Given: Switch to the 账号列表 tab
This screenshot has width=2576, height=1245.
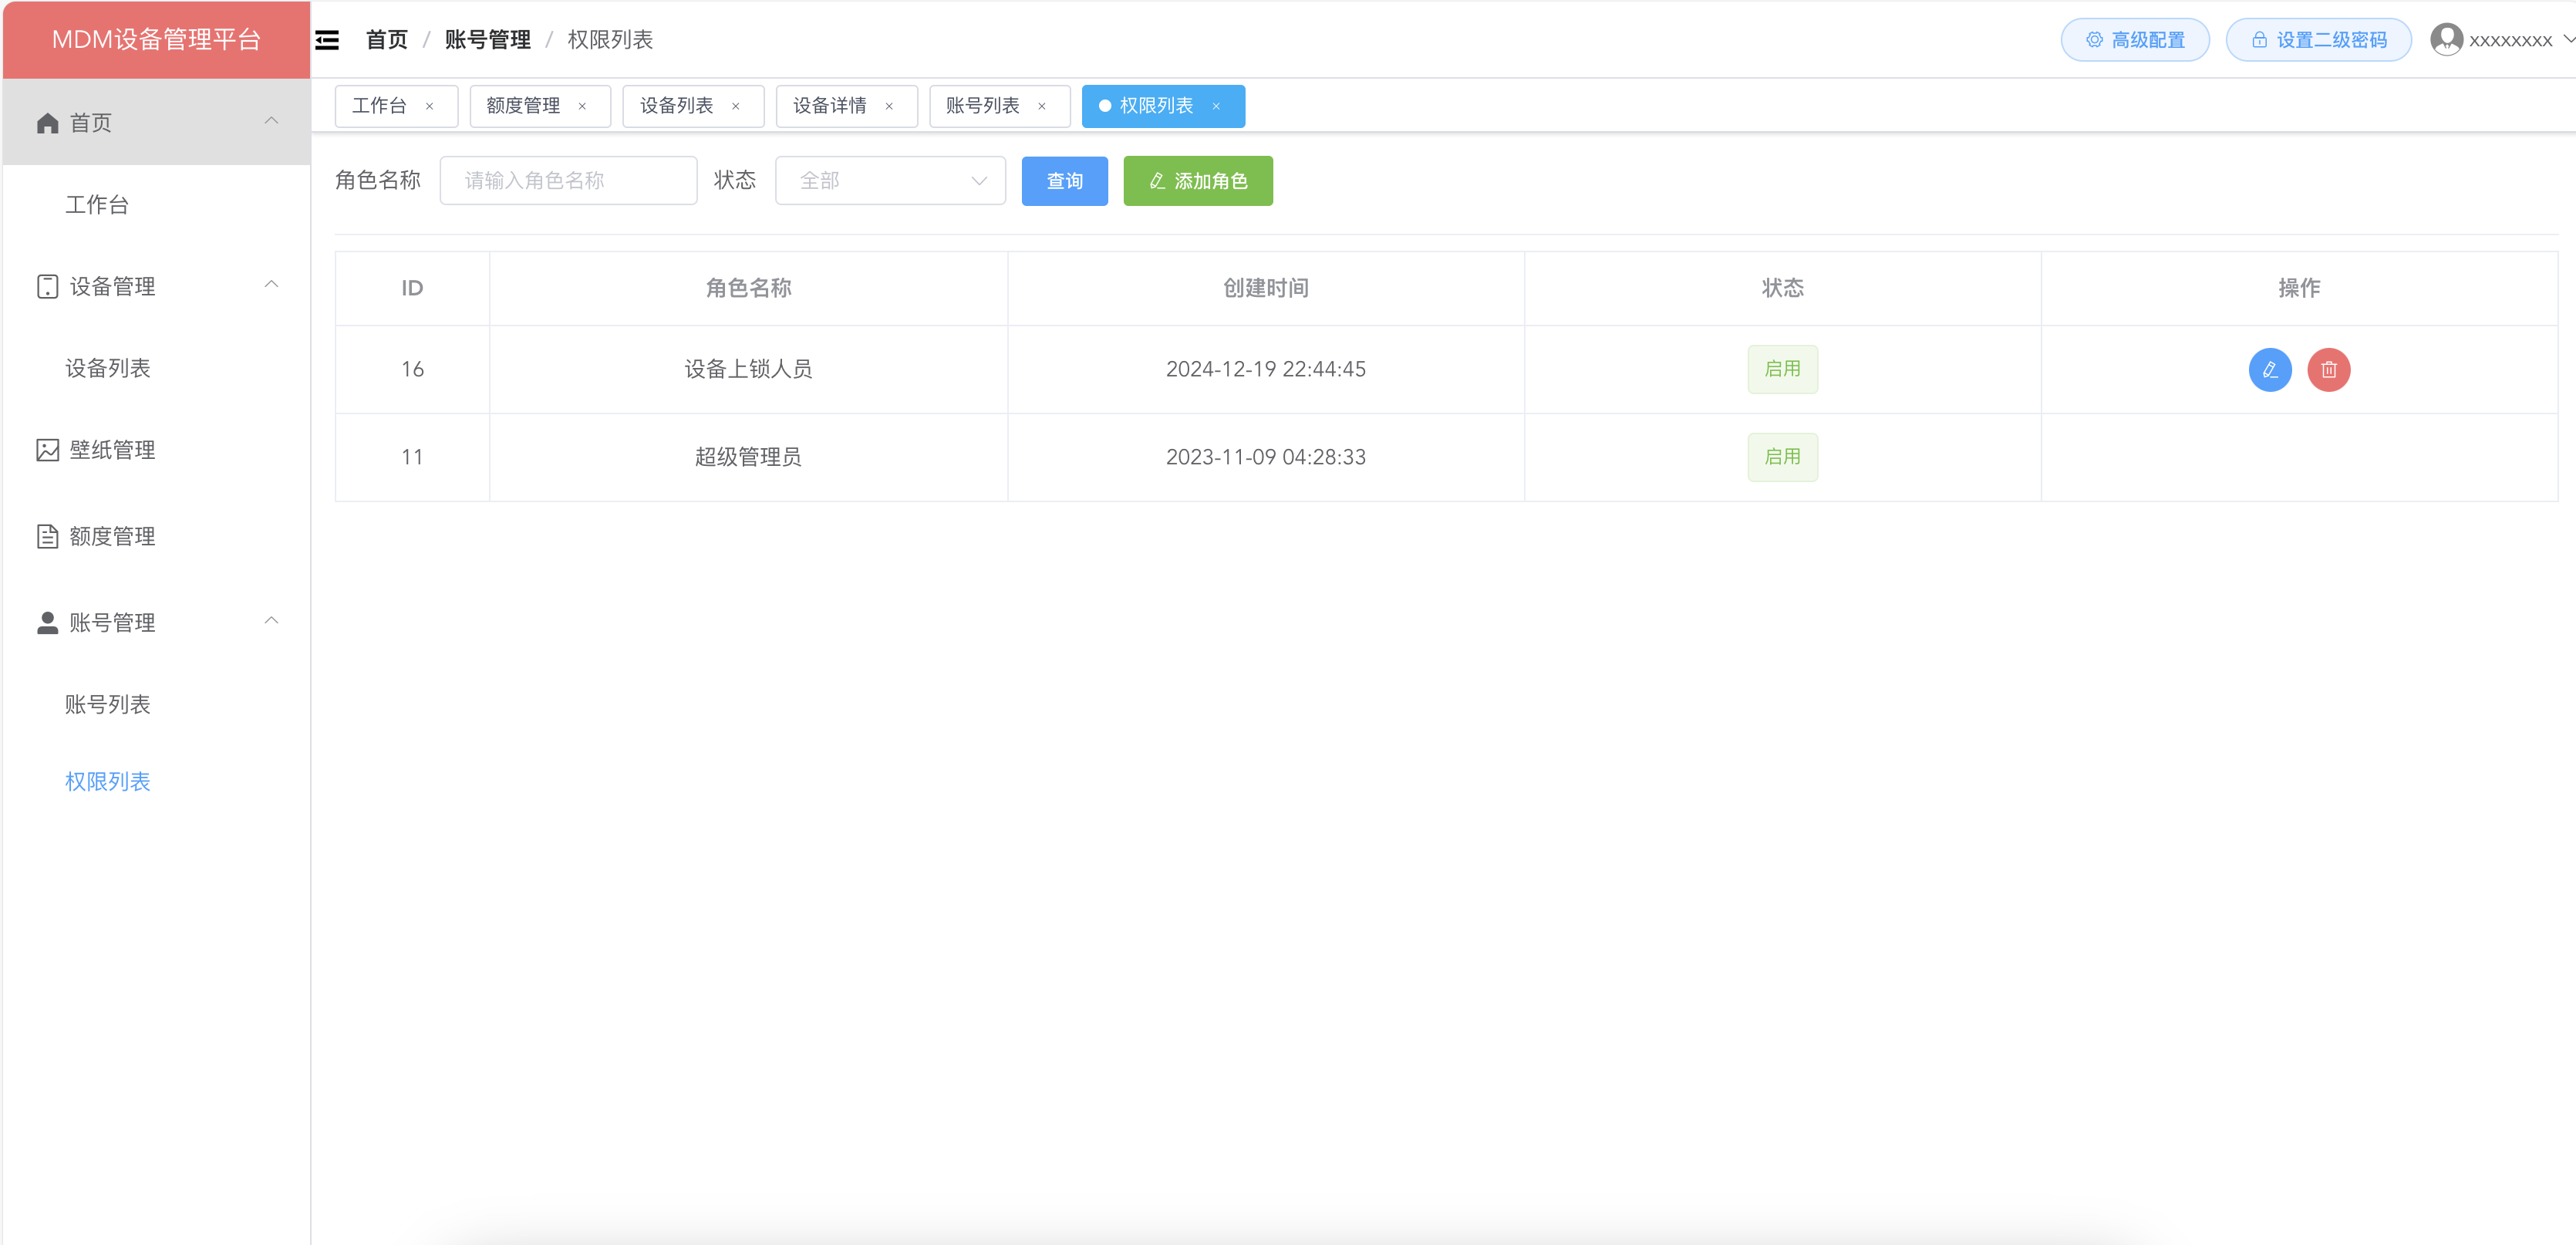Looking at the screenshot, I should [982, 106].
